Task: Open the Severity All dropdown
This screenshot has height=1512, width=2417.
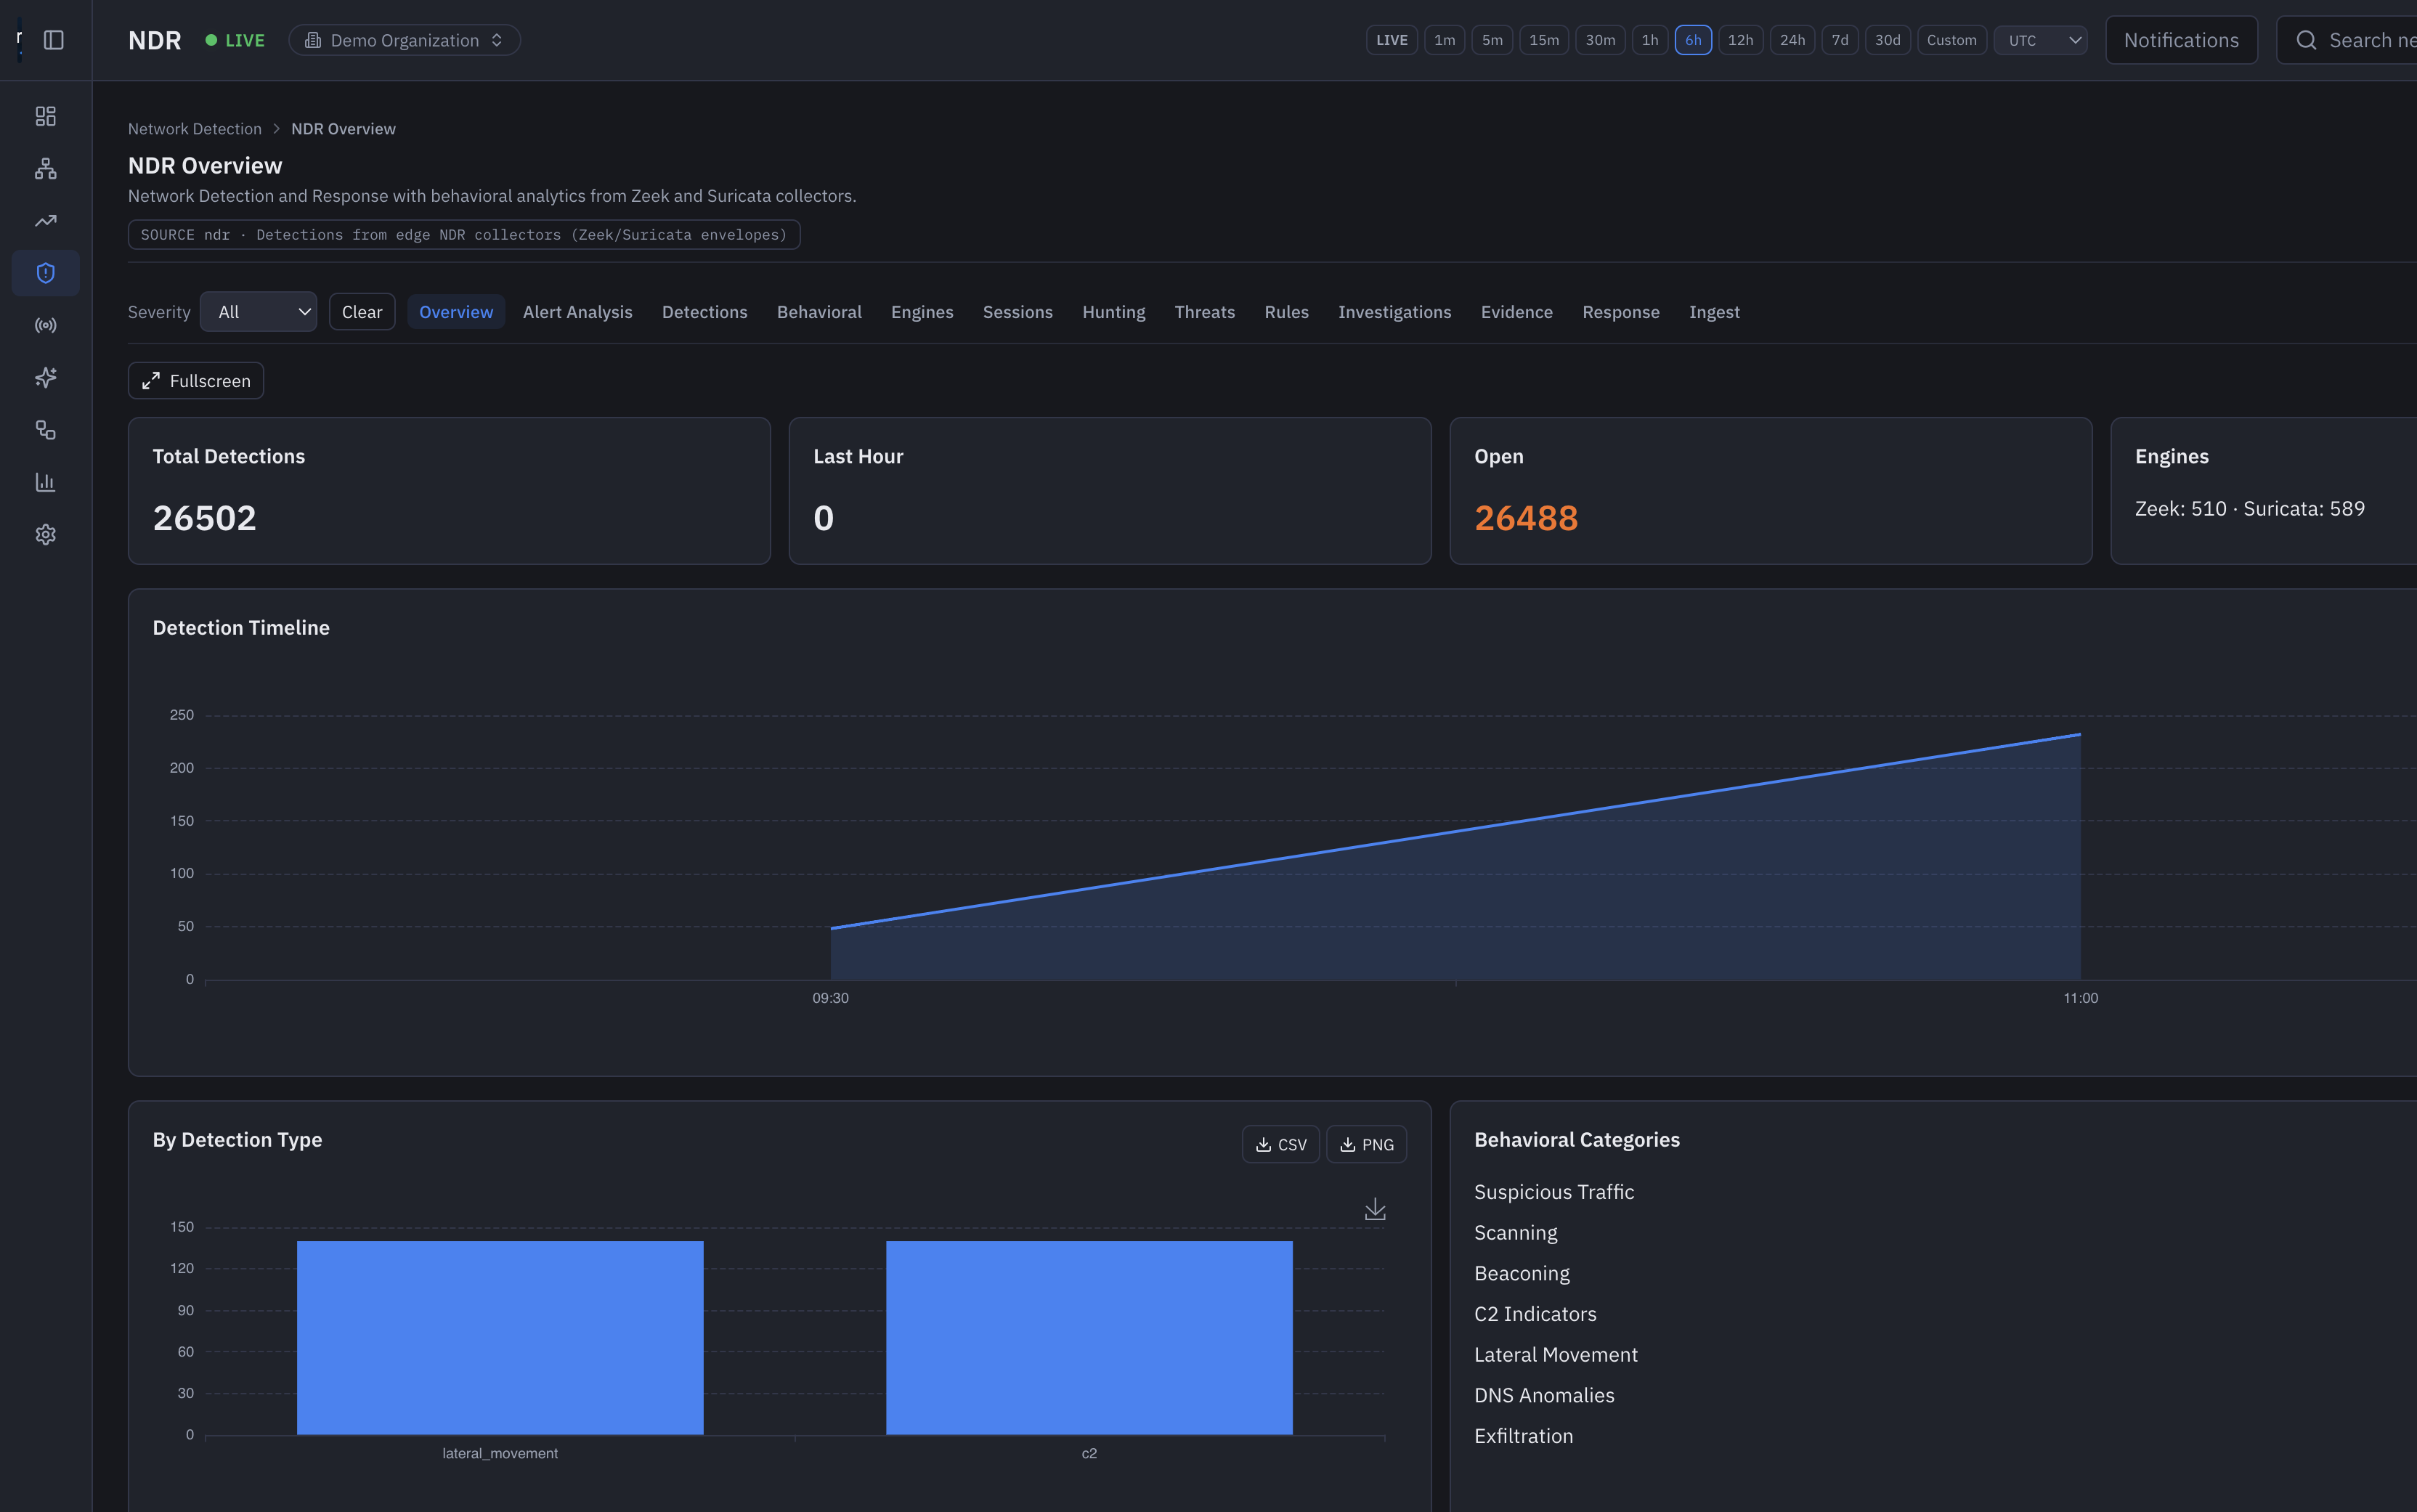Action: click(258, 312)
